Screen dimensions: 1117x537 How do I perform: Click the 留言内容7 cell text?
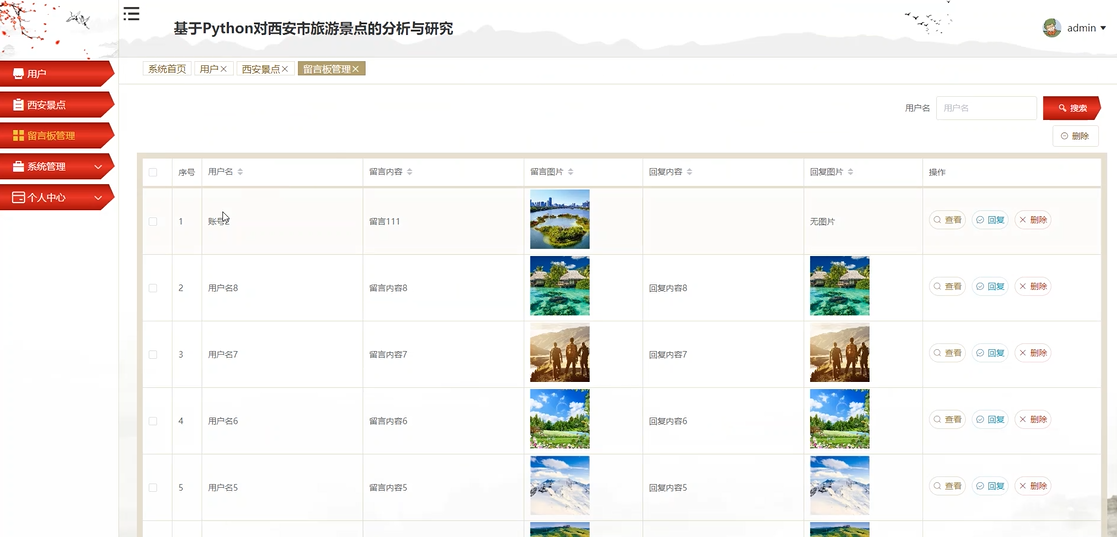(x=388, y=355)
